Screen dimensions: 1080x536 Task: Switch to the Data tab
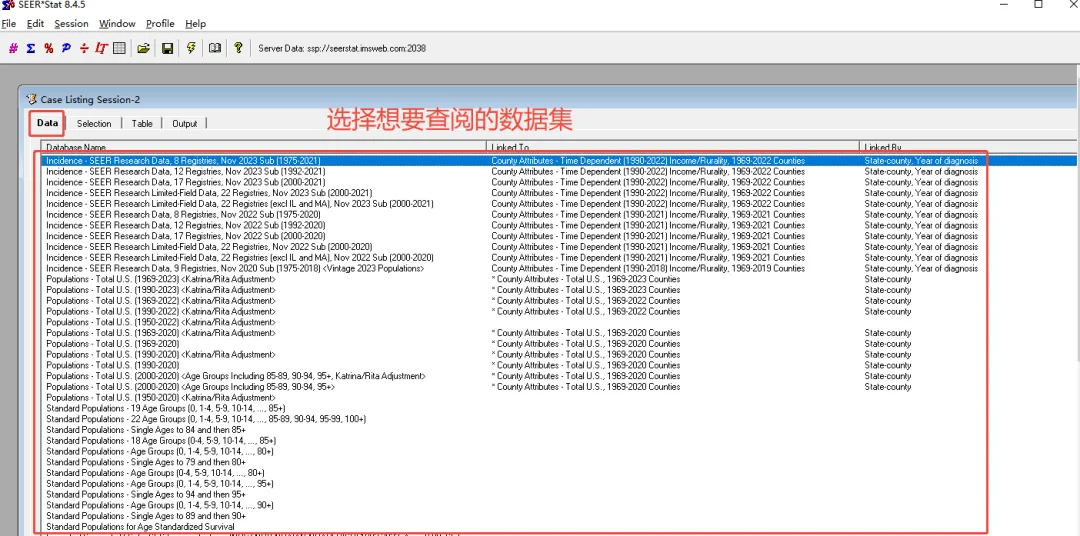pos(48,123)
